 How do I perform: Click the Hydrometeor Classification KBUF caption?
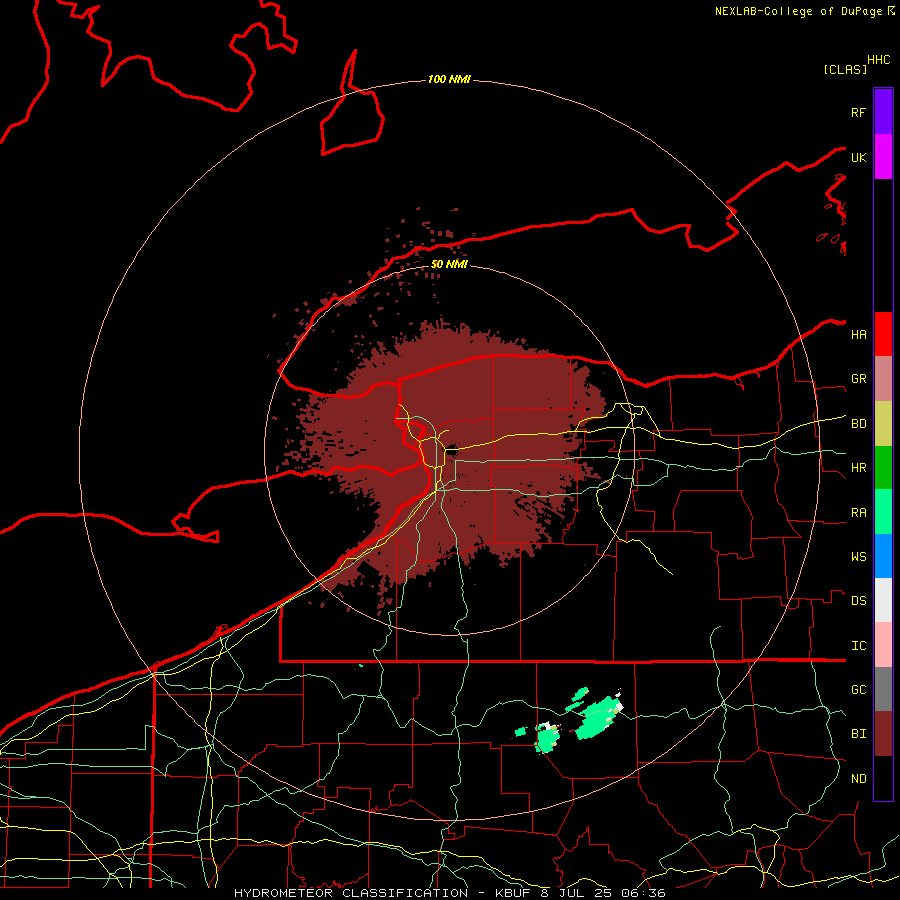(449, 893)
